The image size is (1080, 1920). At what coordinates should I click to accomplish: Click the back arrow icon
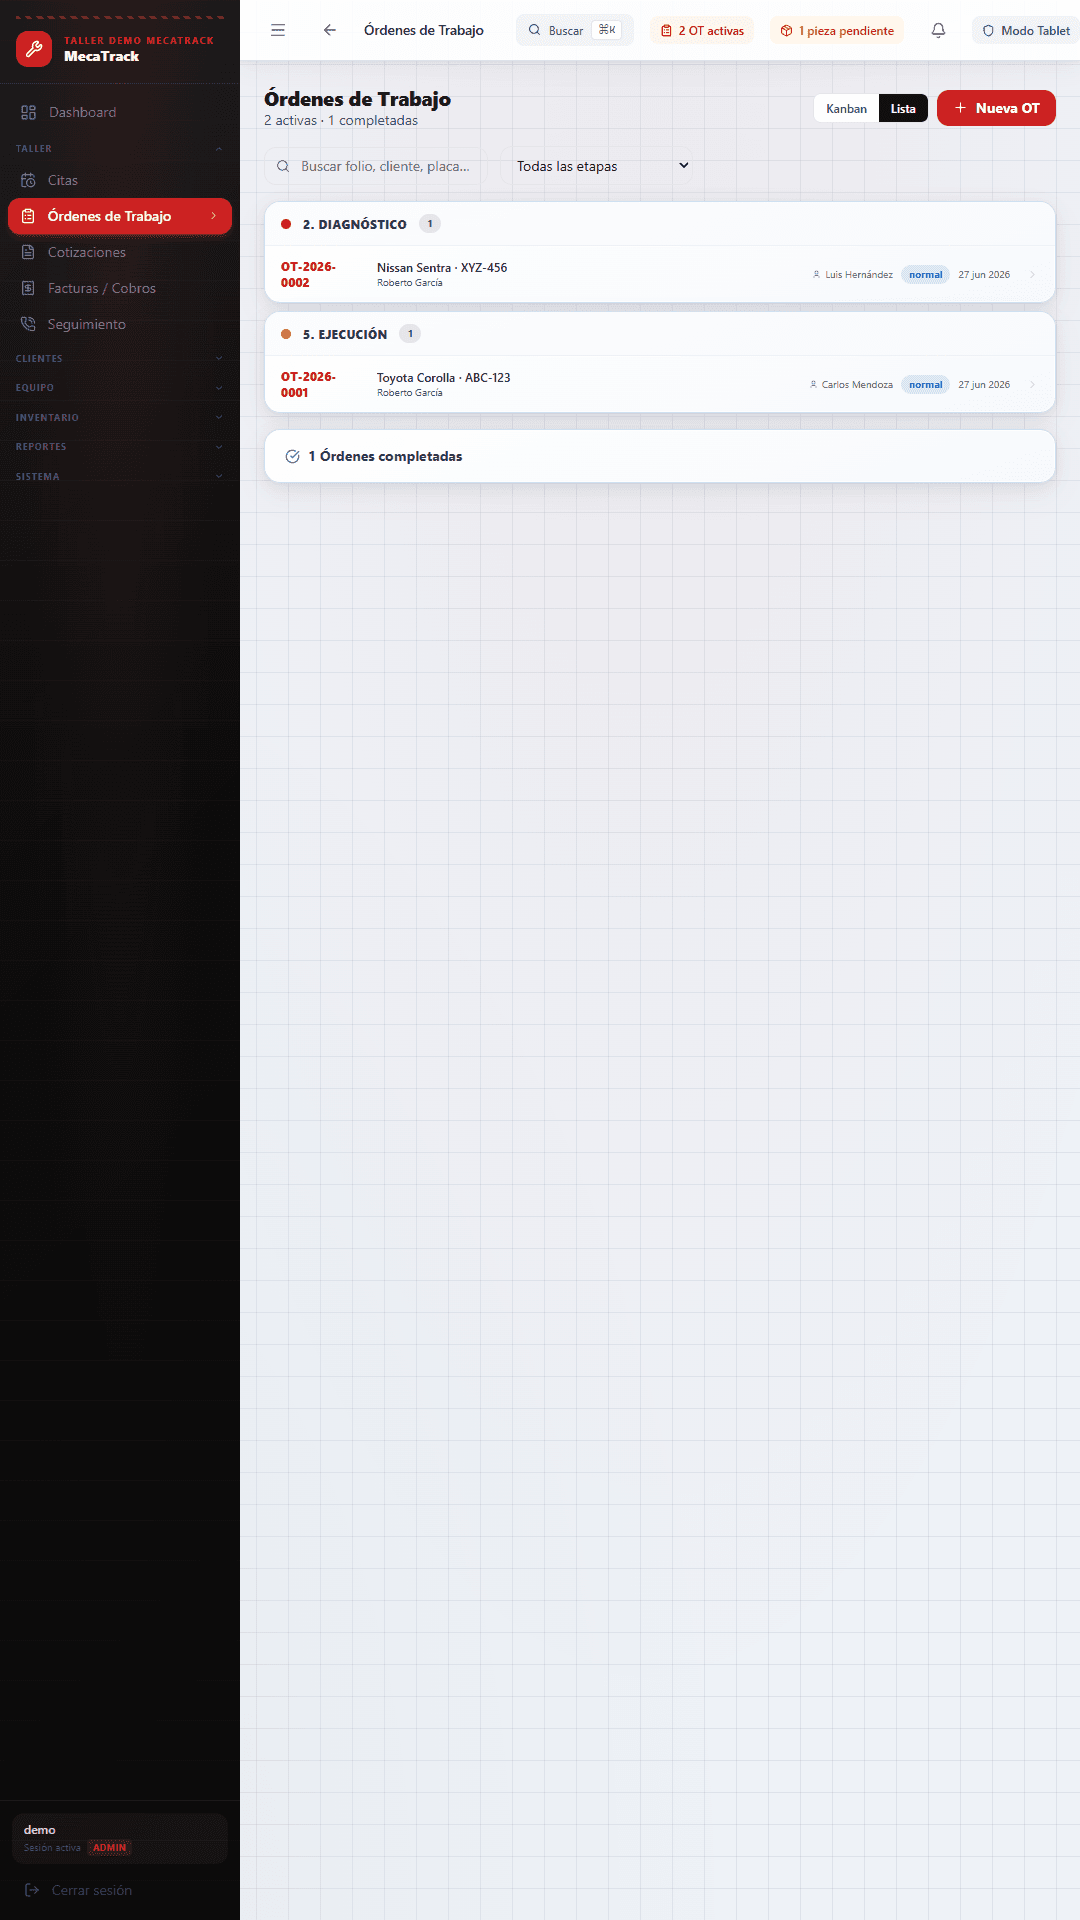click(330, 30)
